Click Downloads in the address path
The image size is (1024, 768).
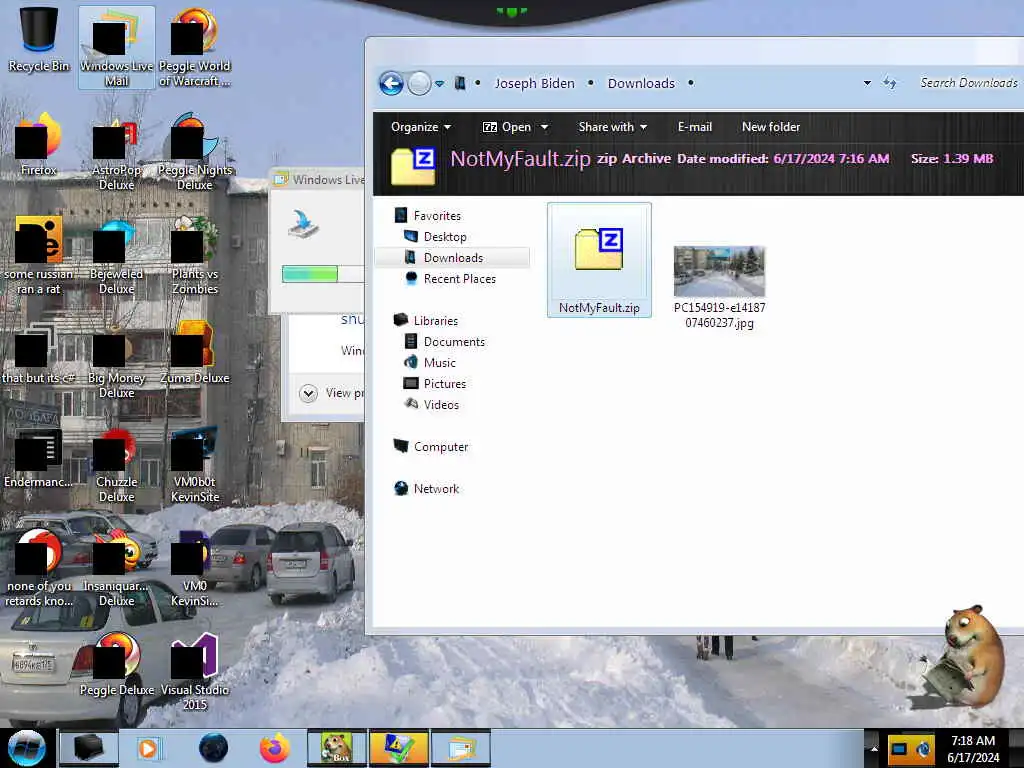click(641, 84)
